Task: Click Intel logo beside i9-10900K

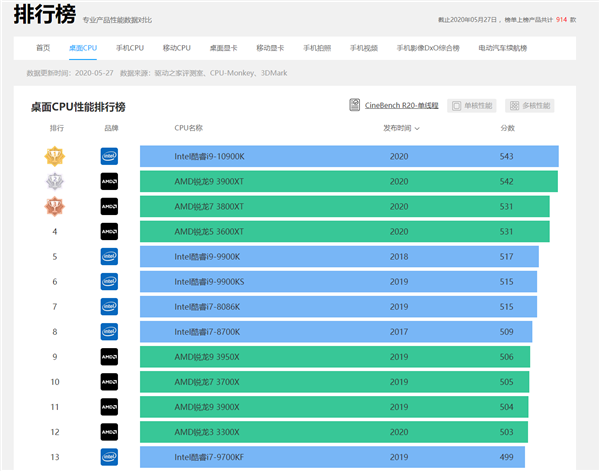Action: [x=109, y=156]
